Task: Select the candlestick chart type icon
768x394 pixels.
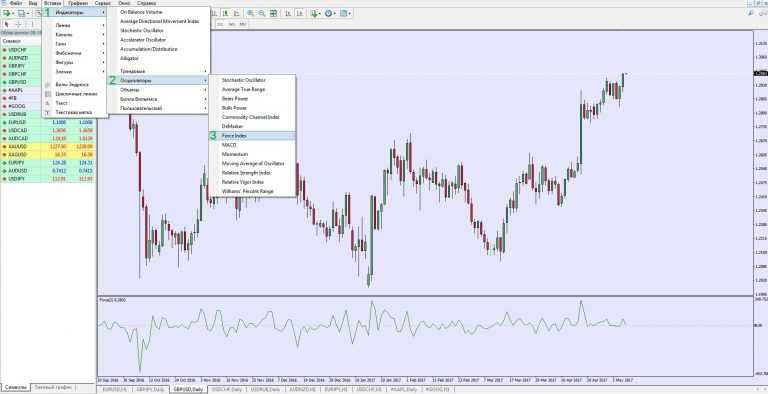Action: click(x=225, y=13)
